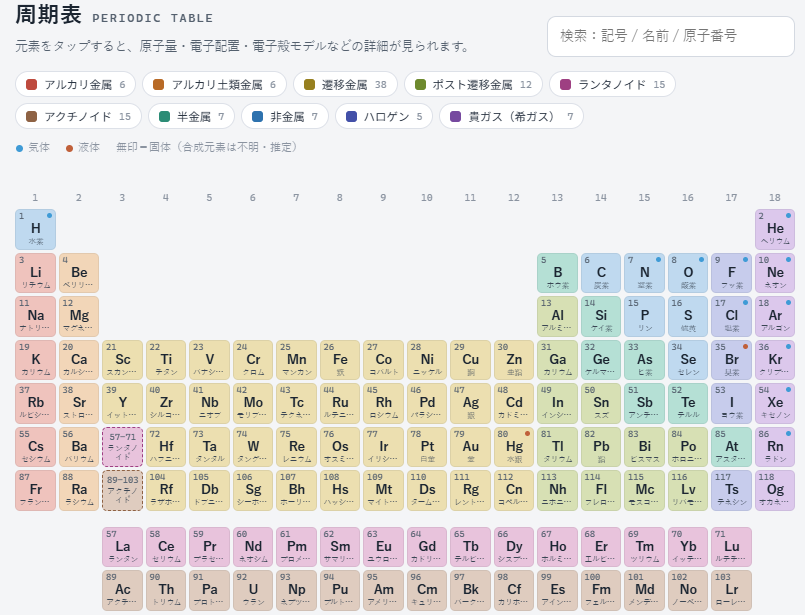
Task: Open the uranium U element tile
Action: (253, 590)
